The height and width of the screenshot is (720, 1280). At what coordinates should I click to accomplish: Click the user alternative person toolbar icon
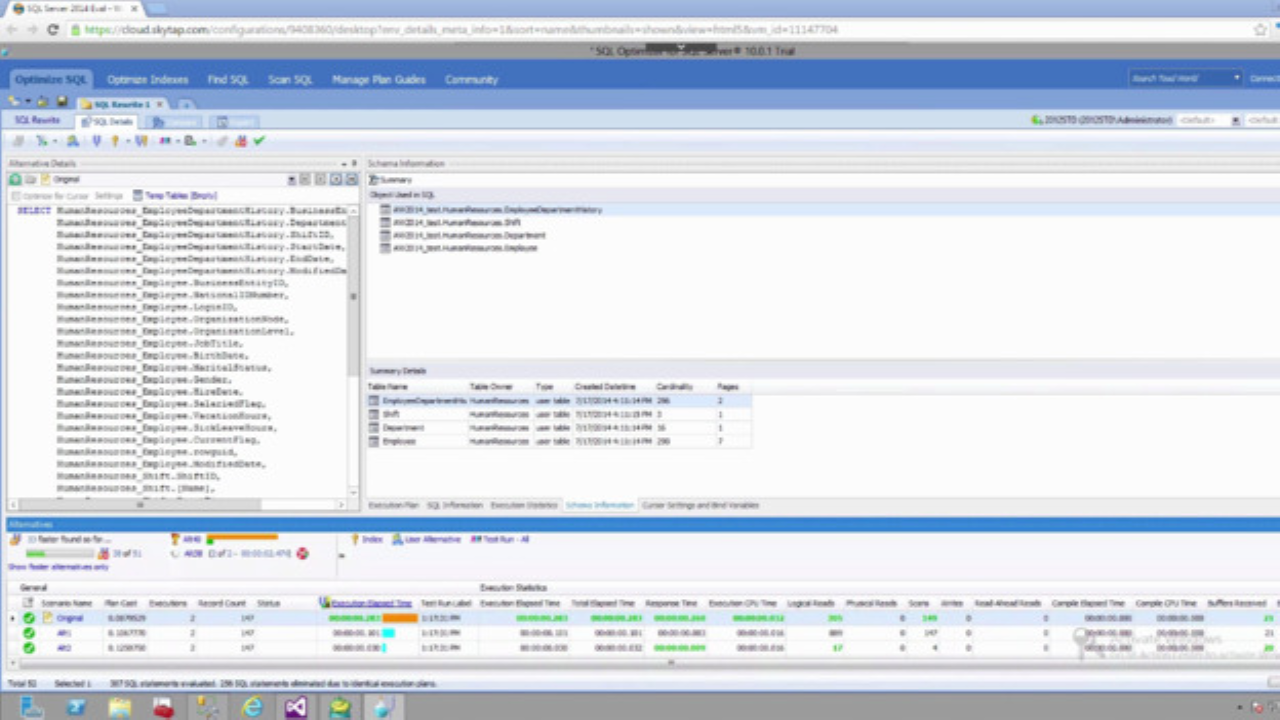tap(73, 141)
